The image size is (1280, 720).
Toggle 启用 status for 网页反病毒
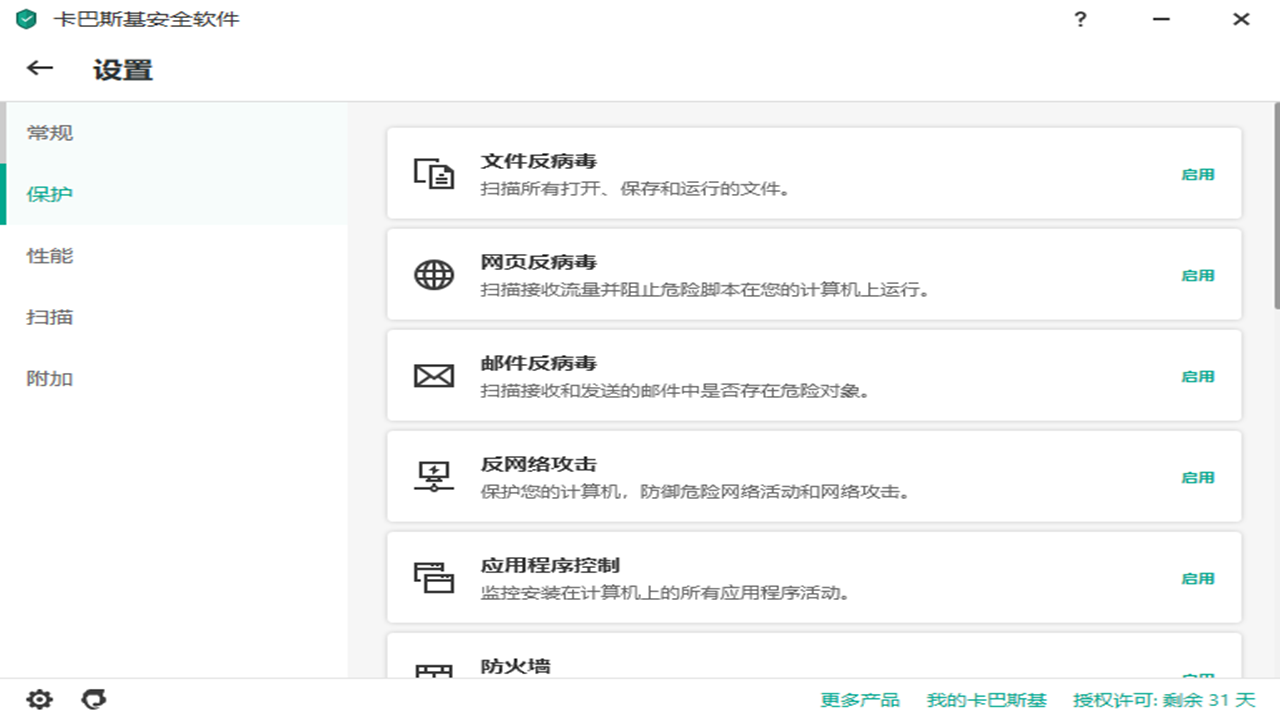point(1199,275)
